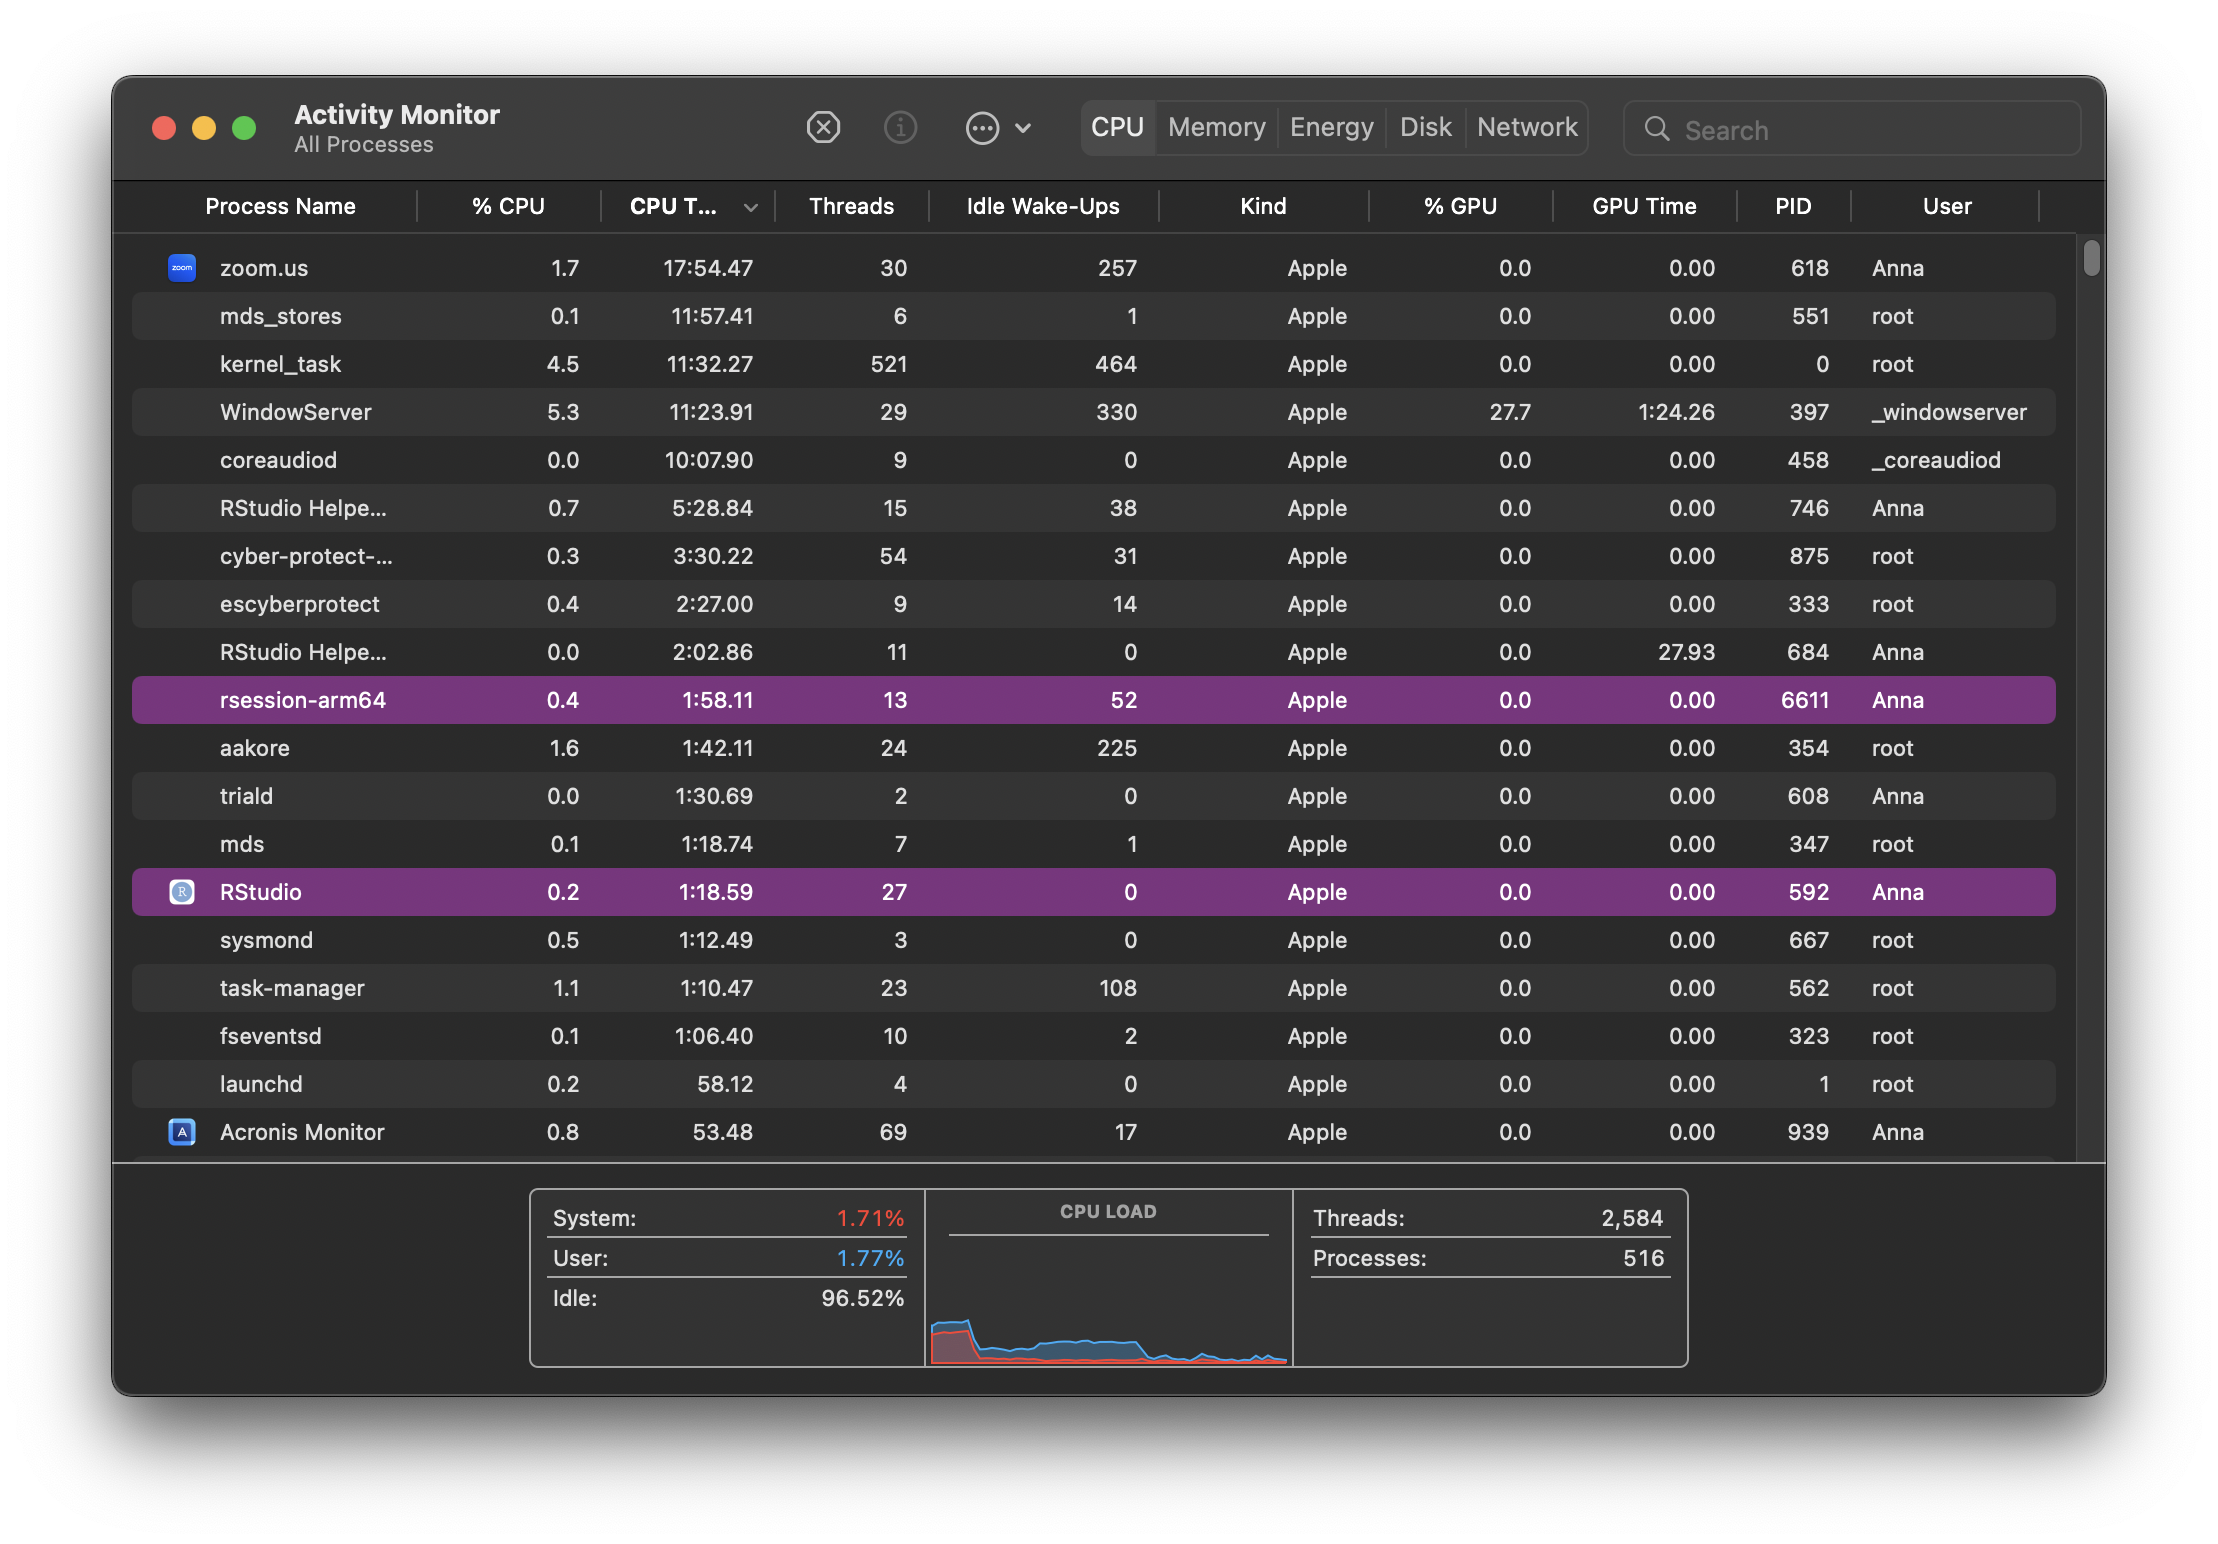Sort by Idle Wake-Ups column header

1042,207
